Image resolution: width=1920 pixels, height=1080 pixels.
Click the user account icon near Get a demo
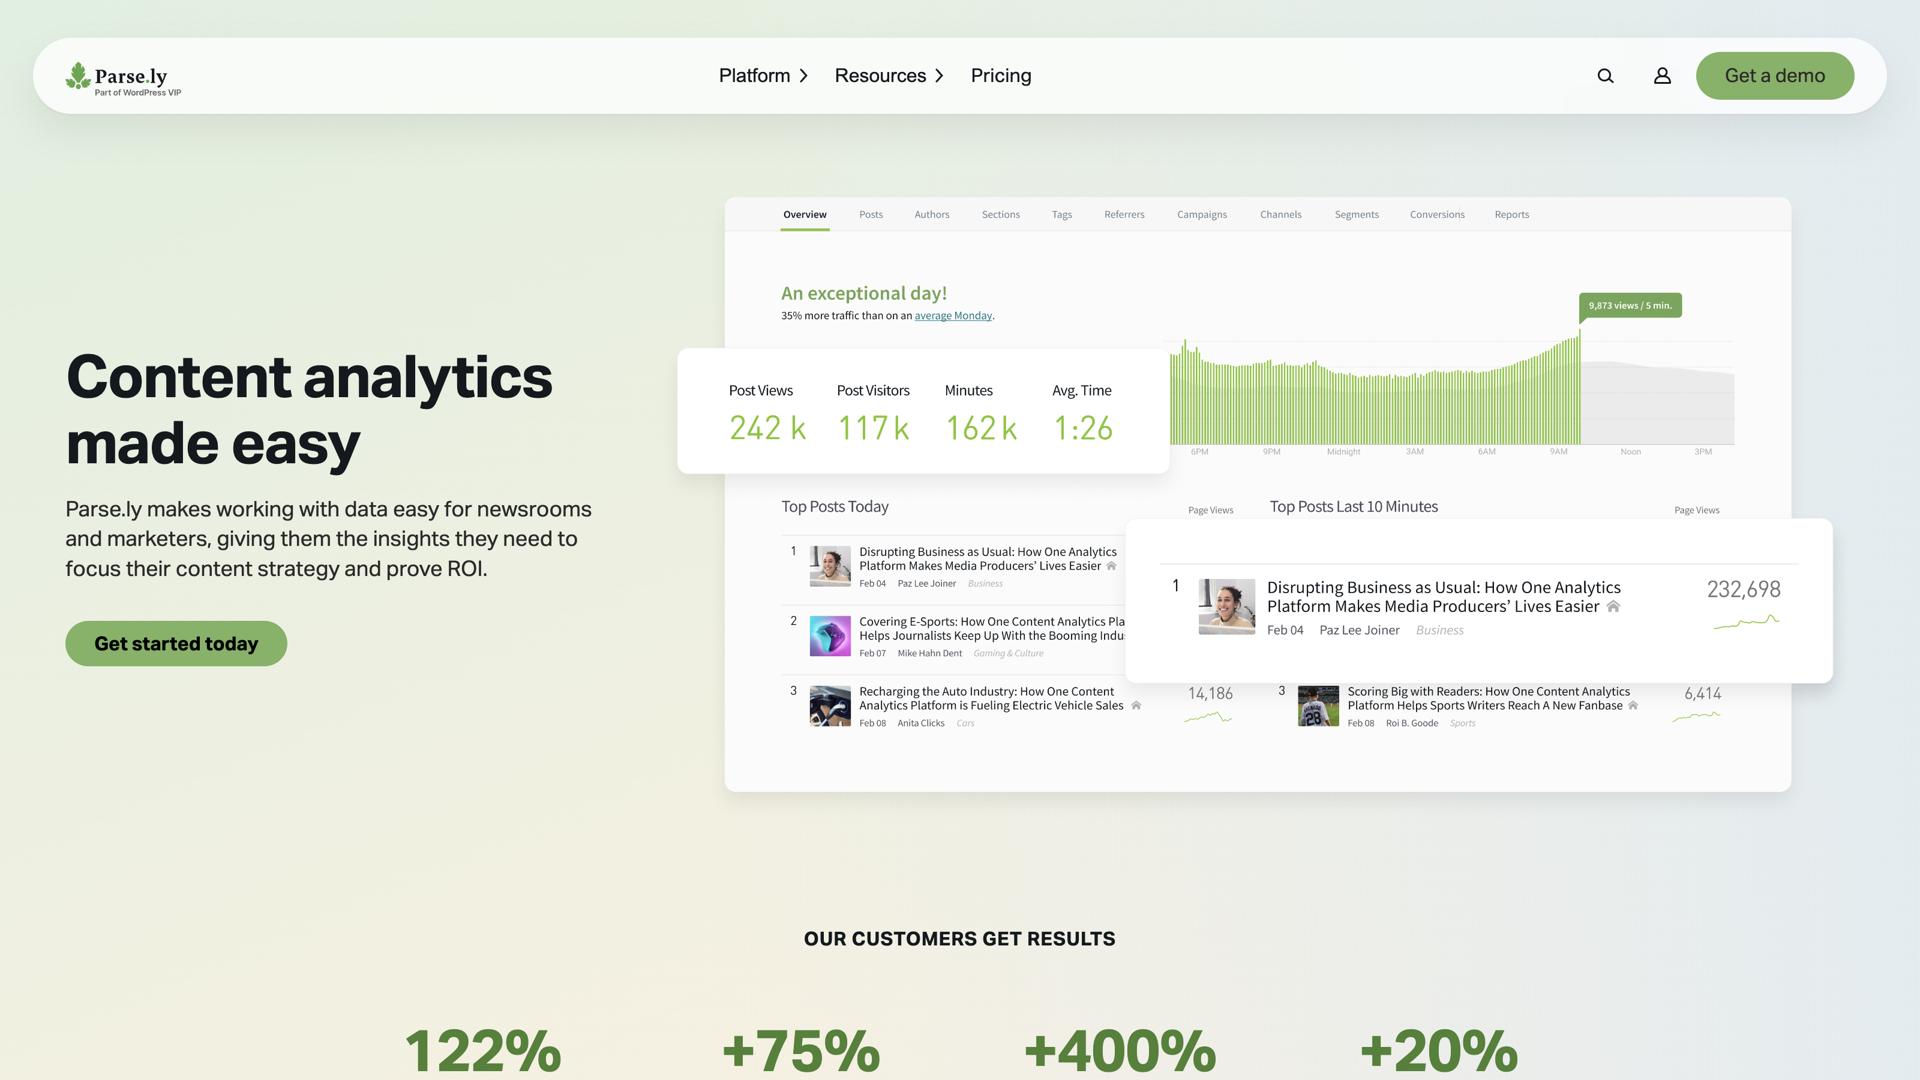point(1662,75)
